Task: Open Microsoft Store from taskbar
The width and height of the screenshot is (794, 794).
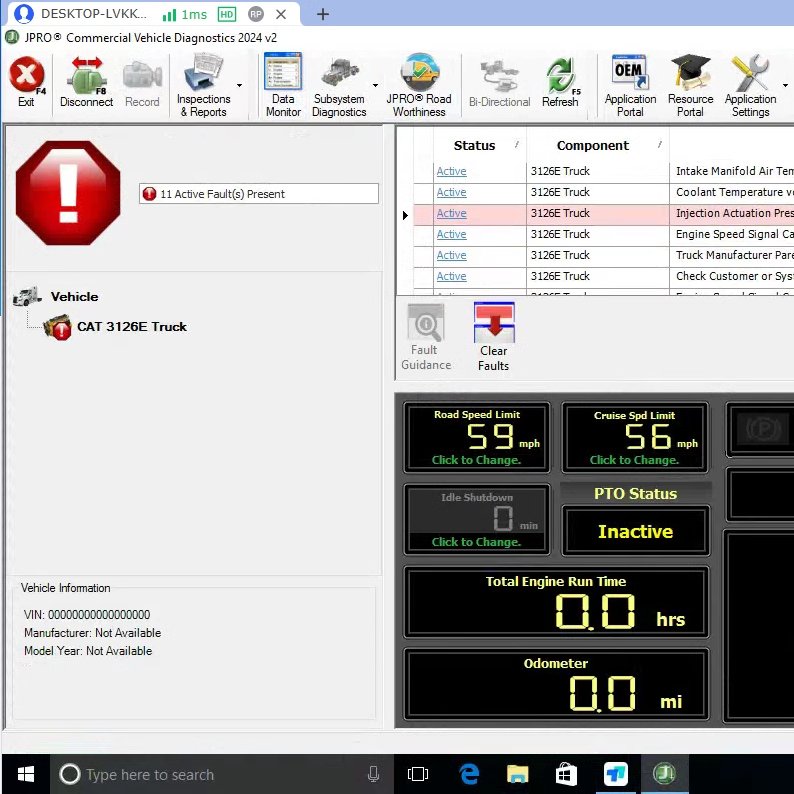Action: [566, 774]
